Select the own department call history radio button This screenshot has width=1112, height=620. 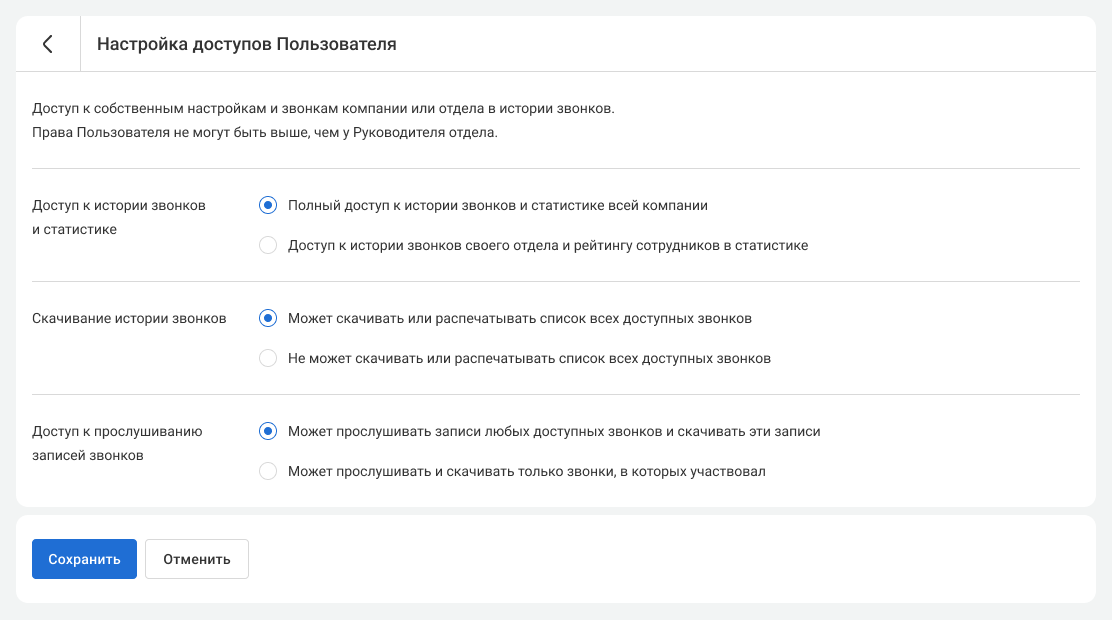point(267,245)
